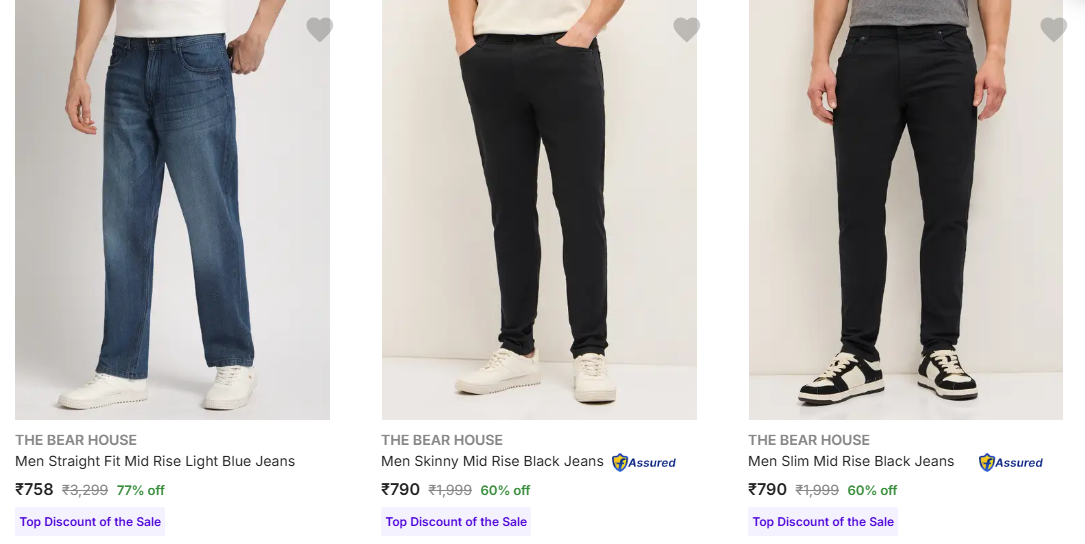
Task: Click Assured badge beside Skinny Black Jeans
Action: click(x=644, y=462)
